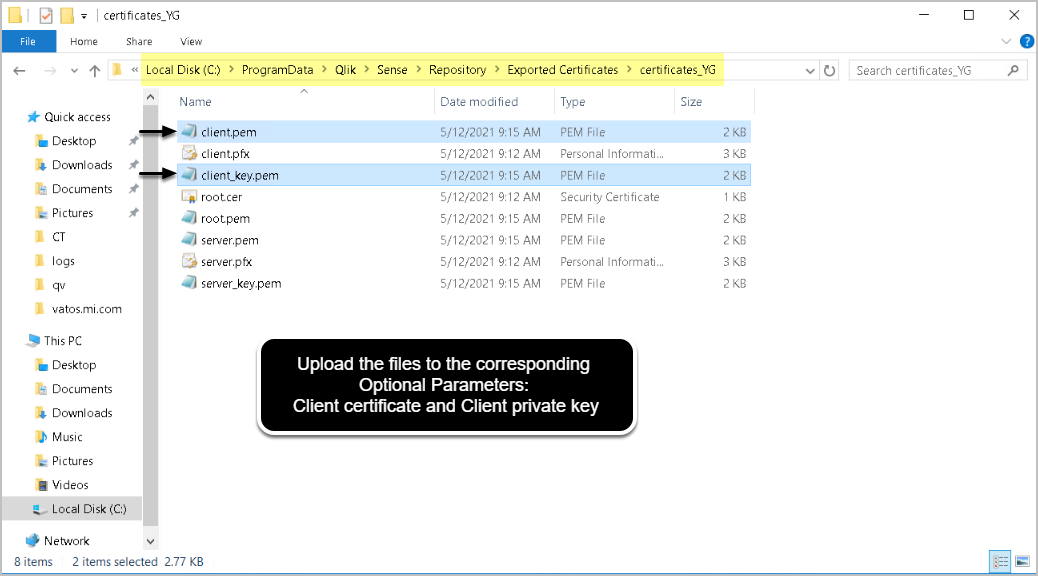Viewport: 1038px width, 576px height.
Task: Click the navigation pane vertical scrollbar
Action: click(150, 300)
